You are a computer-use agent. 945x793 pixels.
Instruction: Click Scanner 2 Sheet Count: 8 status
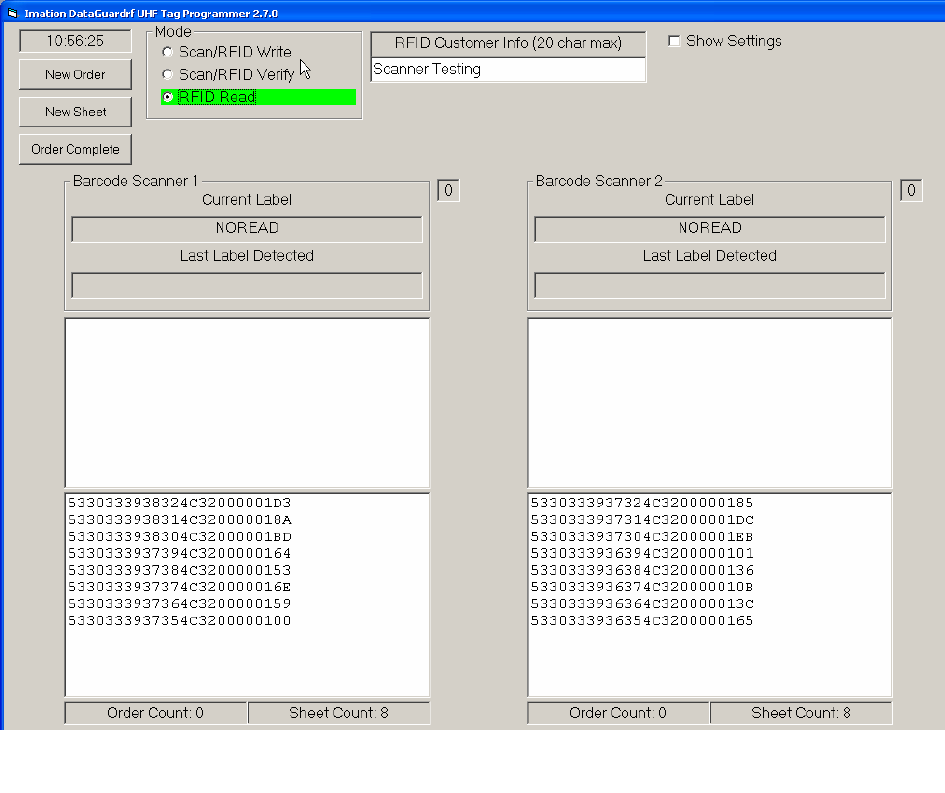click(801, 713)
